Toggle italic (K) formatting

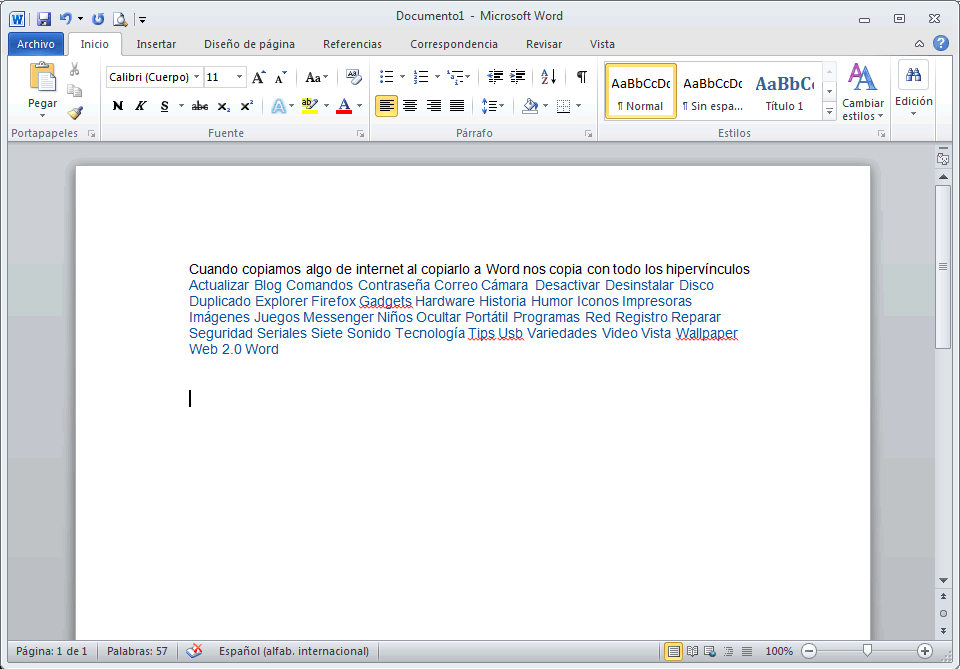pyautogui.click(x=141, y=106)
